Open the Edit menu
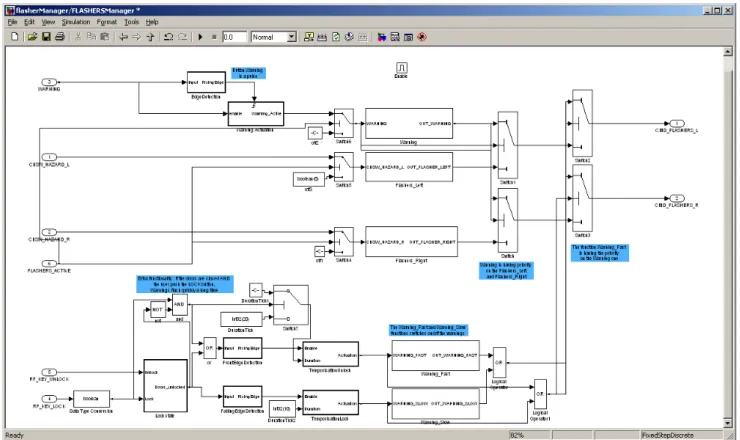 29,22
